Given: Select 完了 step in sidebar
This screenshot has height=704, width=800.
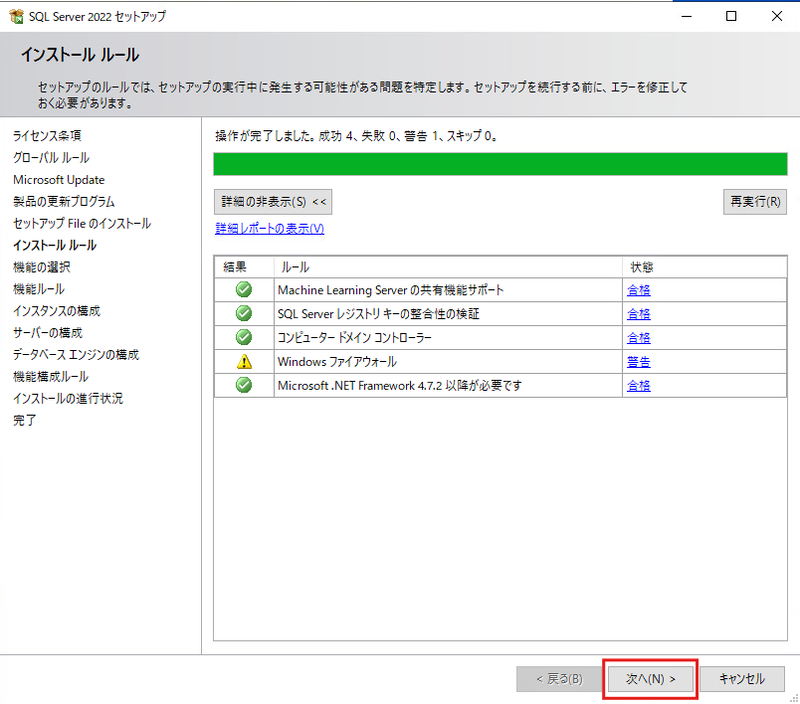Looking at the screenshot, I should [24, 420].
